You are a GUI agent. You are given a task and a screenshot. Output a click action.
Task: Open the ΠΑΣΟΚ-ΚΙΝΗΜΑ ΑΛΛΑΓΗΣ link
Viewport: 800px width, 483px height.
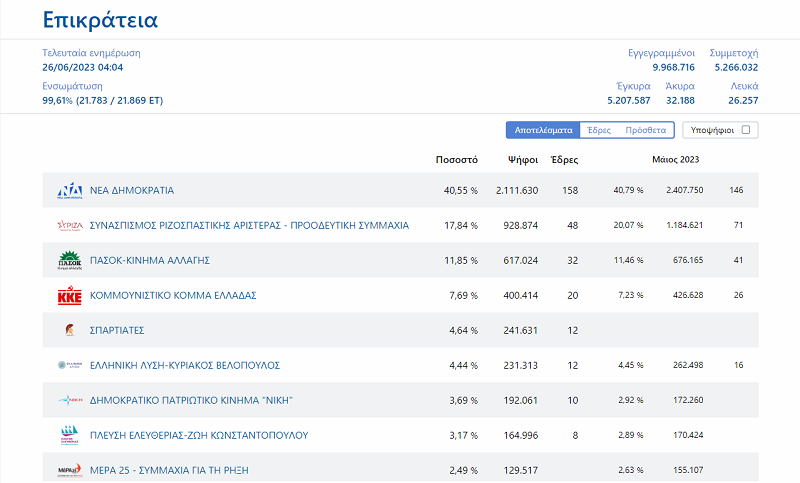149,260
